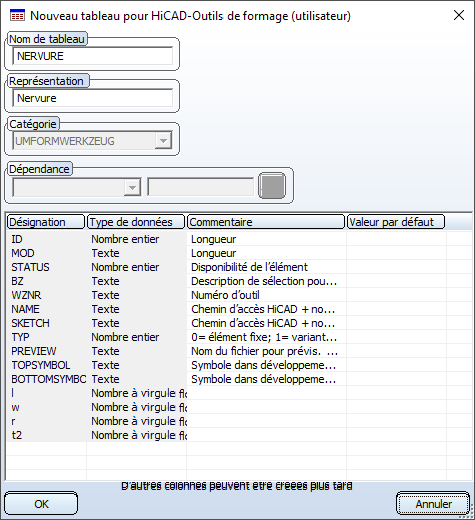Select the r row designation
Viewport: 475px width, 520px height.
pos(13,421)
